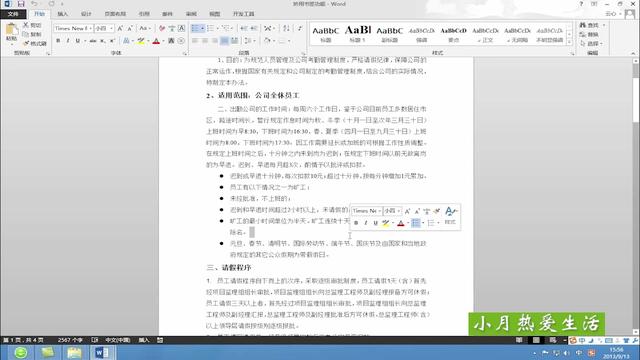
Task: Click the Numbering list button in the ribbon
Action: coord(211,29)
